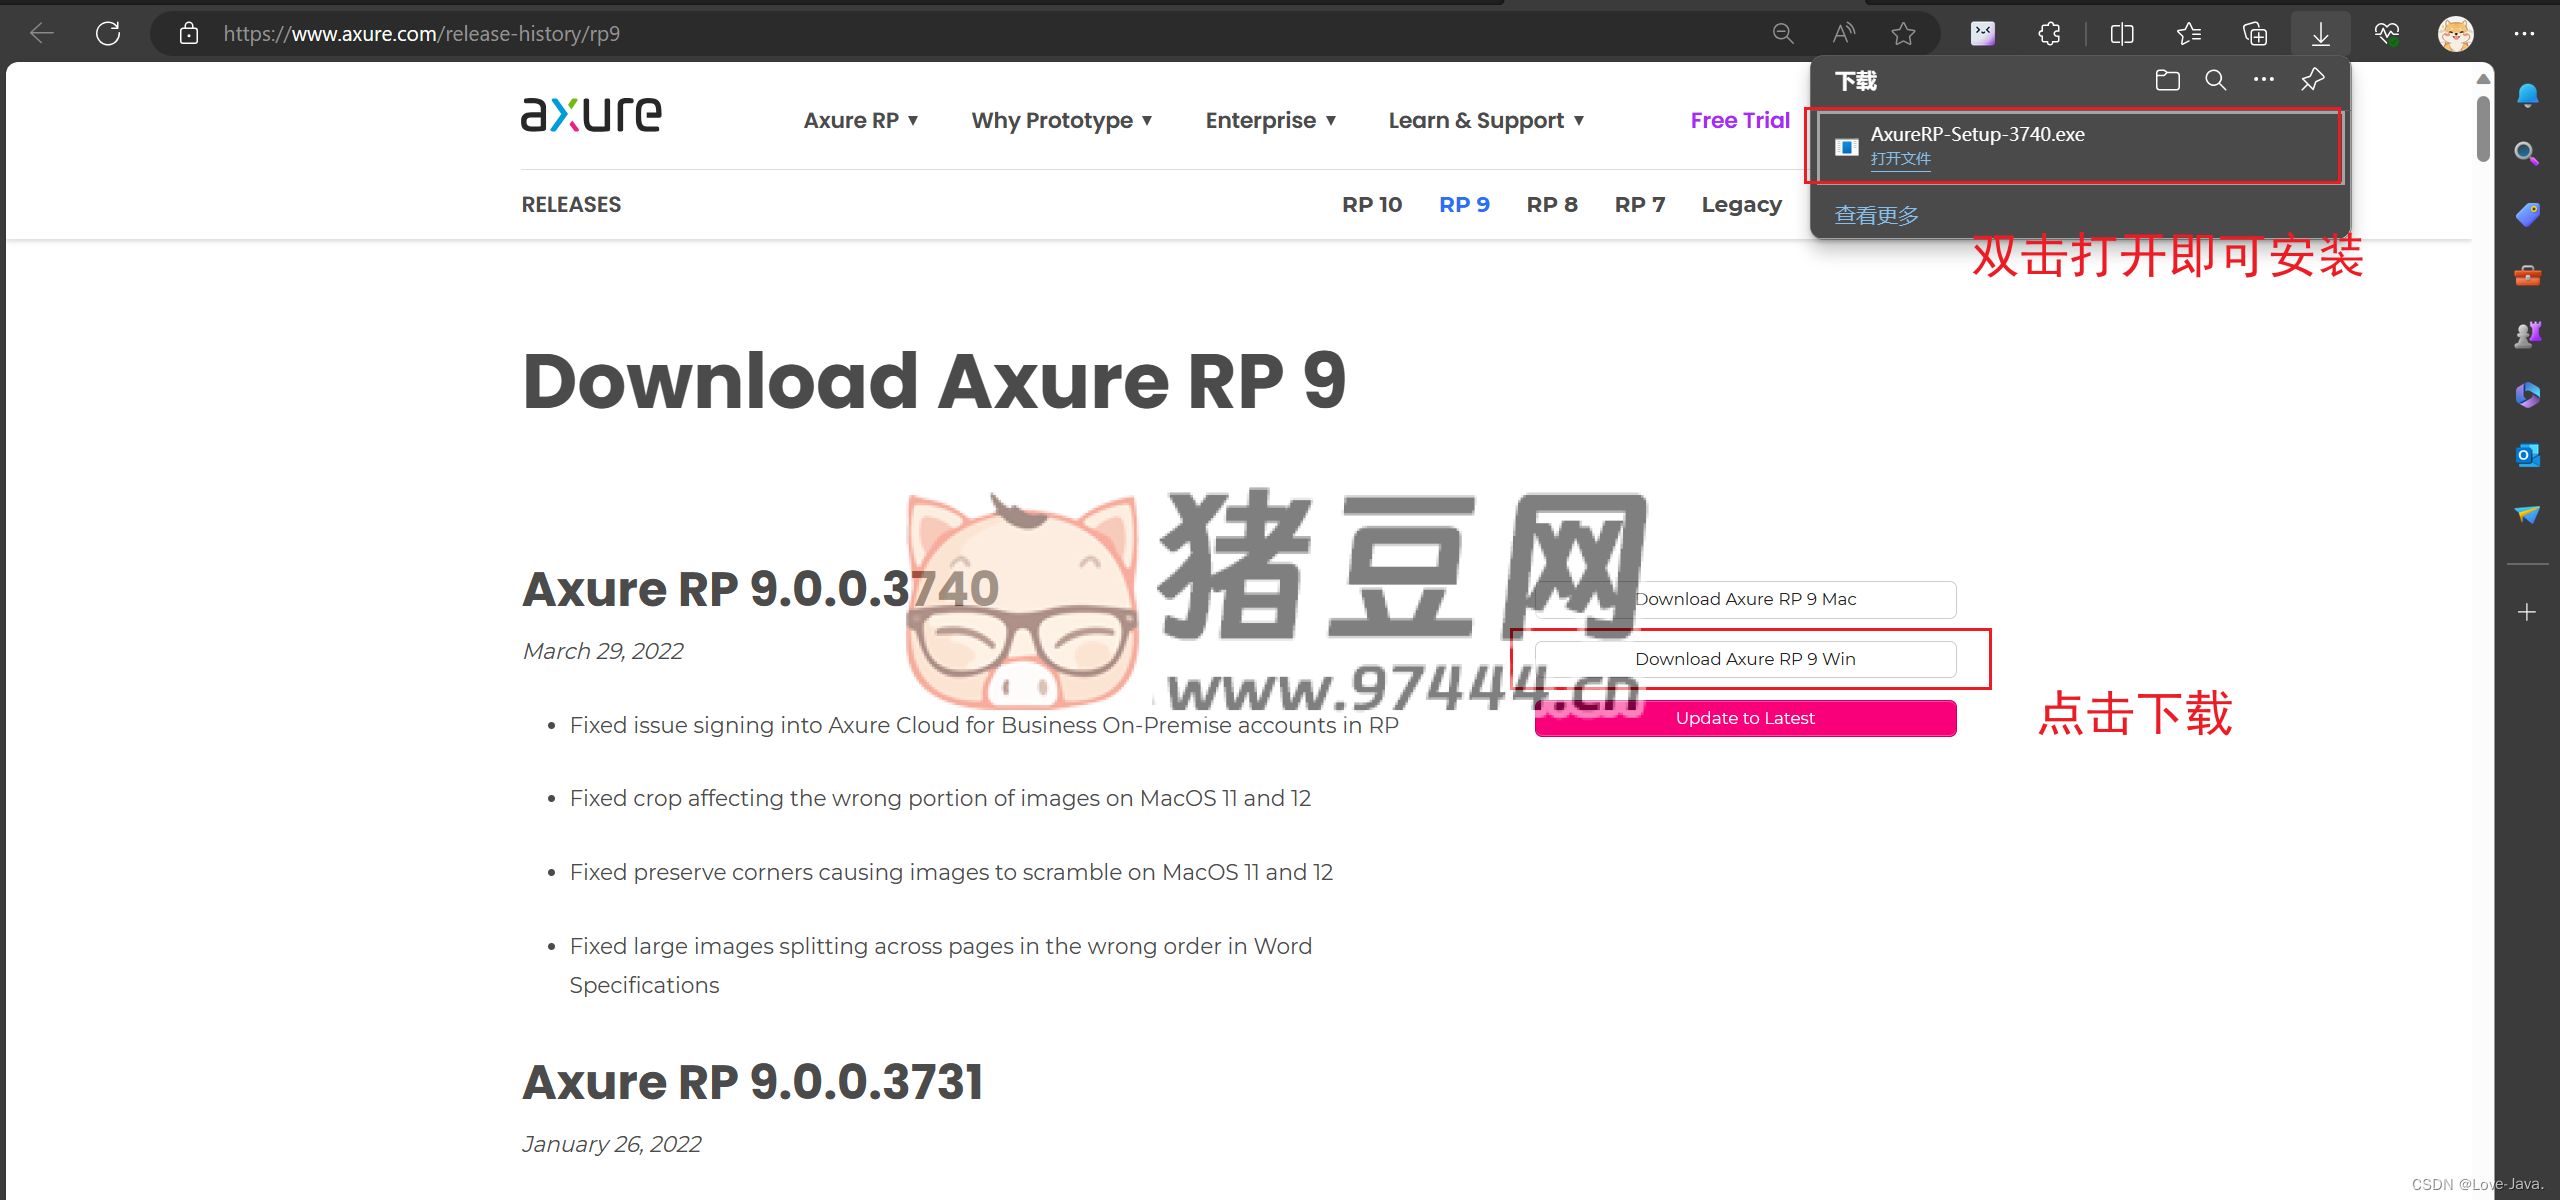Toggle split screen icon
This screenshot has width=2560, height=1200.
pyautogui.click(x=2122, y=34)
